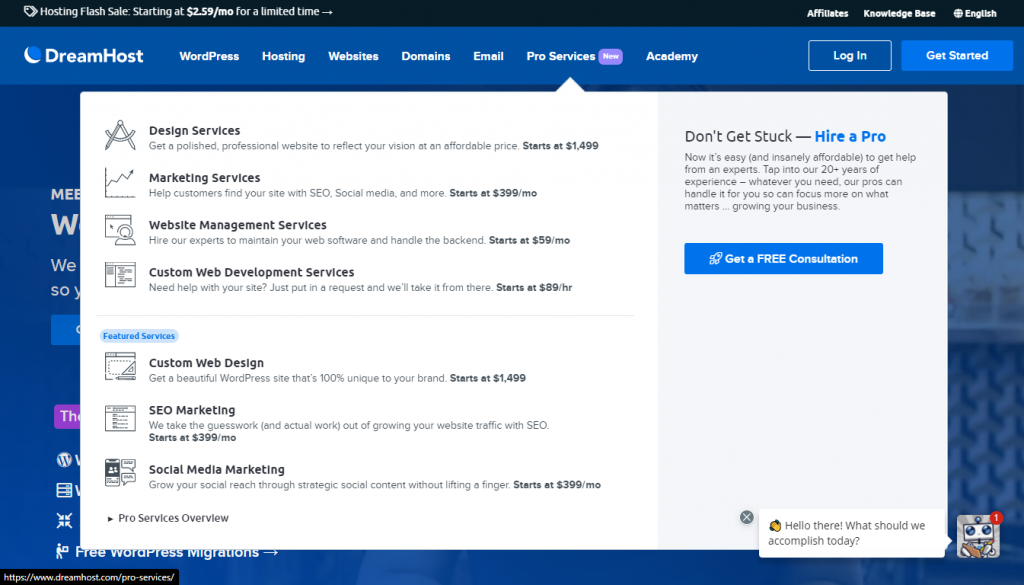Open the English language selector

[975, 13]
